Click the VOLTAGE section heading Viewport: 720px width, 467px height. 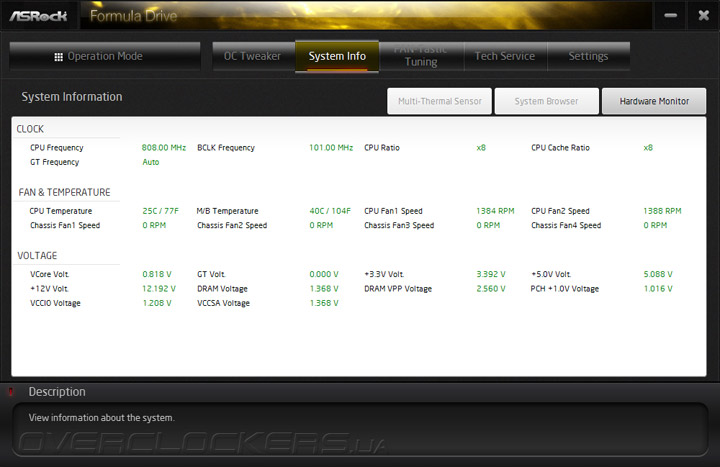[37, 256]
